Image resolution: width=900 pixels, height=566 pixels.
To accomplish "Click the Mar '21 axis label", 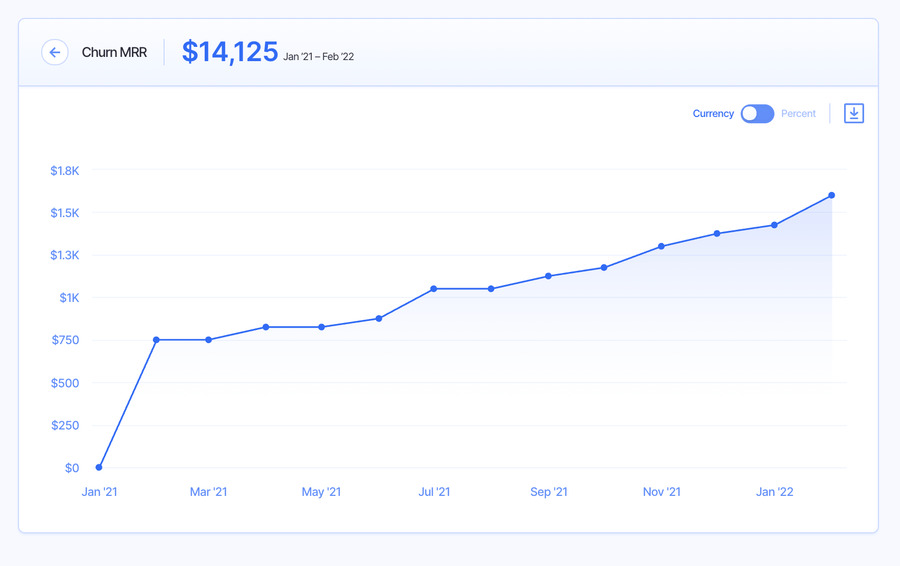I will point(208,492).
